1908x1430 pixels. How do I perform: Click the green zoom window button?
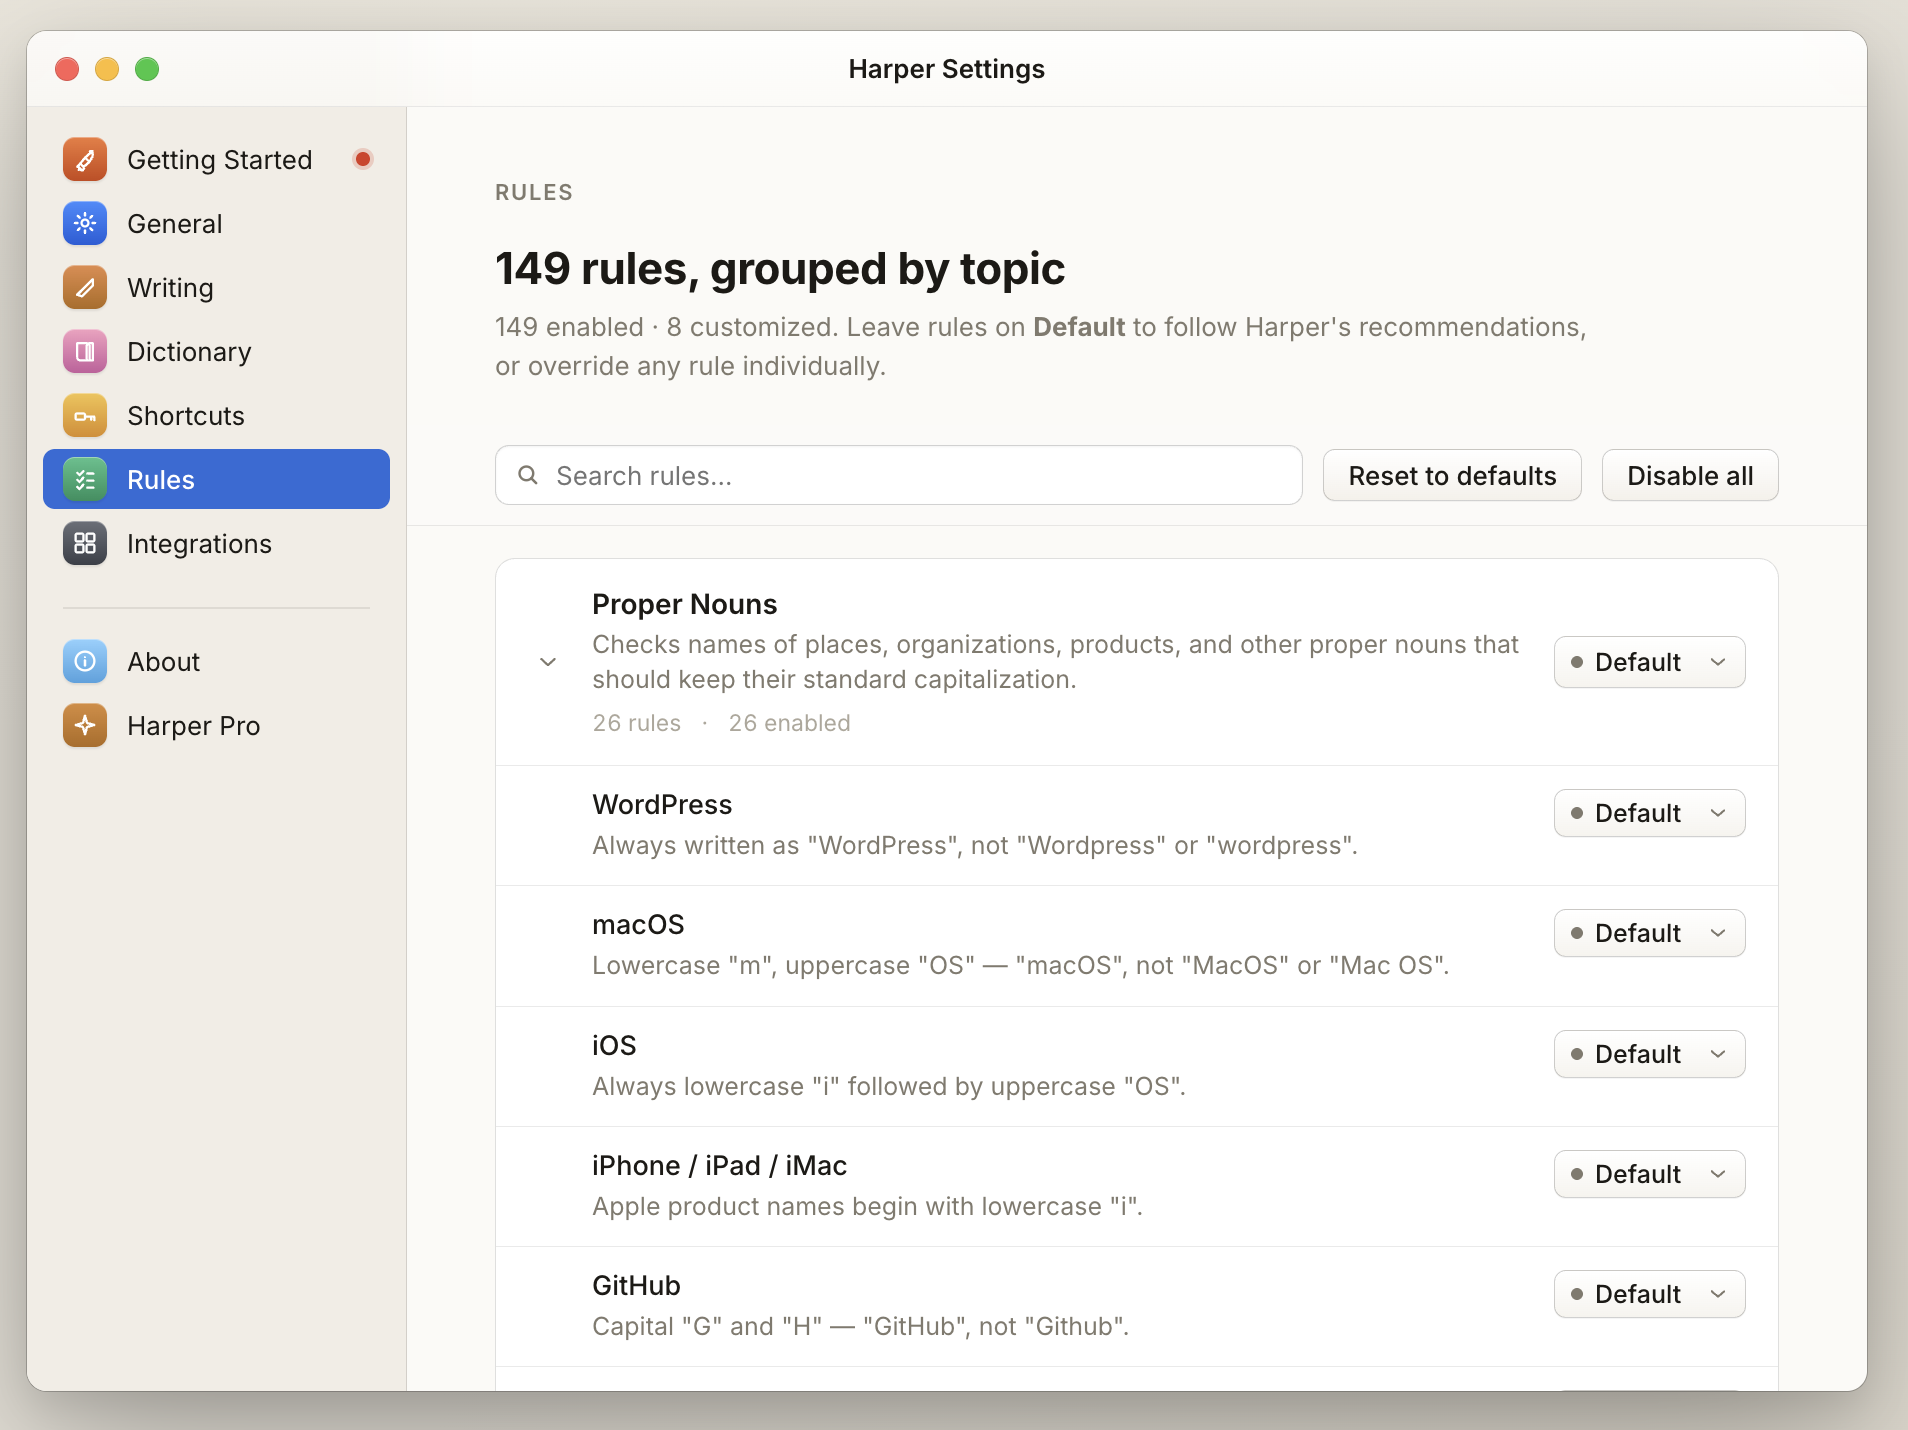[147, 69]
